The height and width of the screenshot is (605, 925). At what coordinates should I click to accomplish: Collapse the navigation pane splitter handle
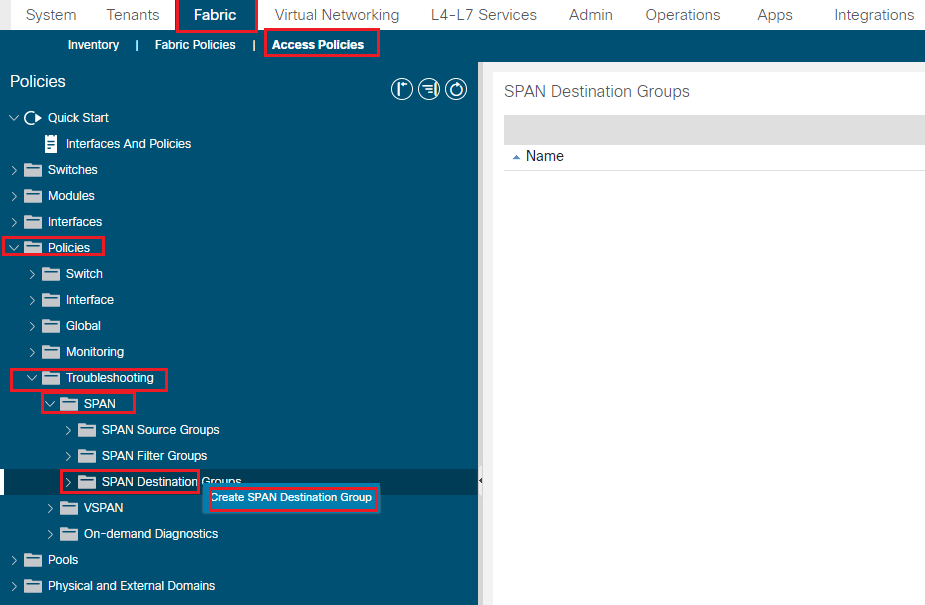coord(480,481)
